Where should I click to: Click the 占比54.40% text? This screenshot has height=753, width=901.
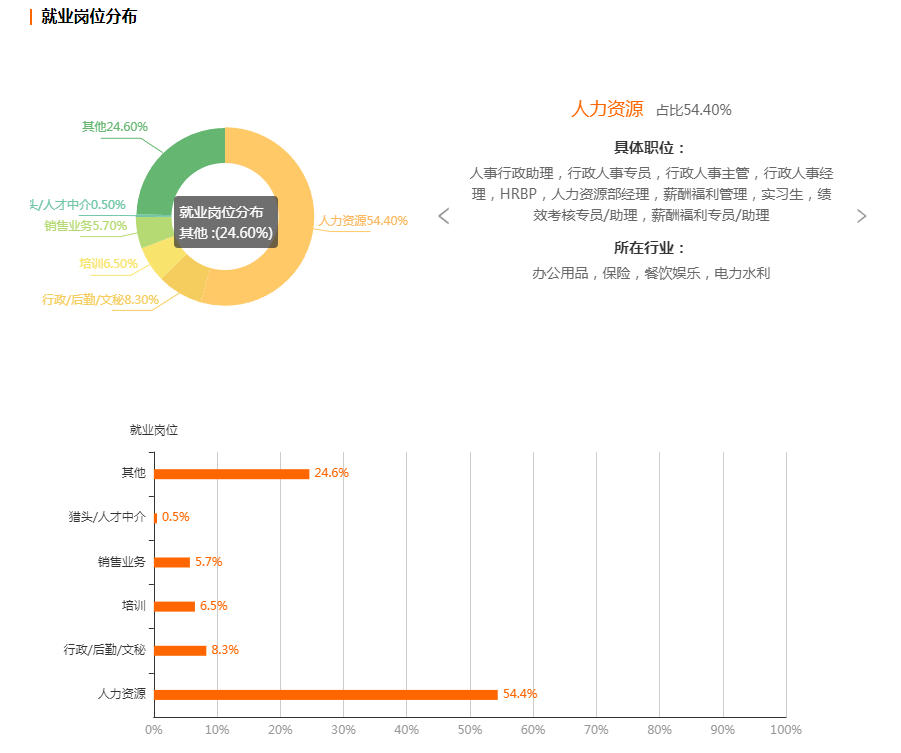point(694,110)
